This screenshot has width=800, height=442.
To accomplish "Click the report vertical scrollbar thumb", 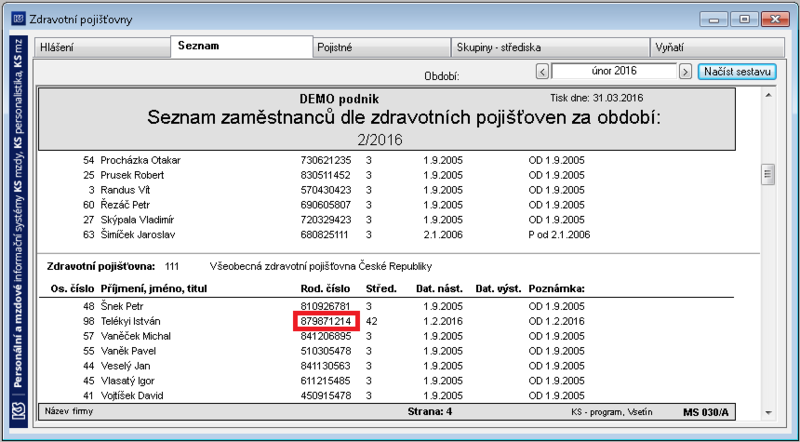I will tap(768, 175).
